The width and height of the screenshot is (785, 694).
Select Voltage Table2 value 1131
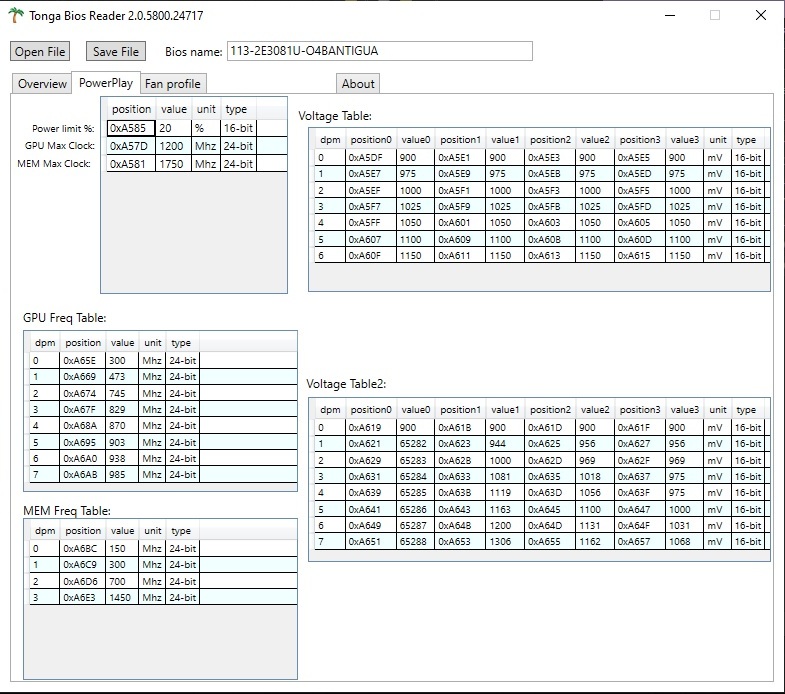click(595, 525)
